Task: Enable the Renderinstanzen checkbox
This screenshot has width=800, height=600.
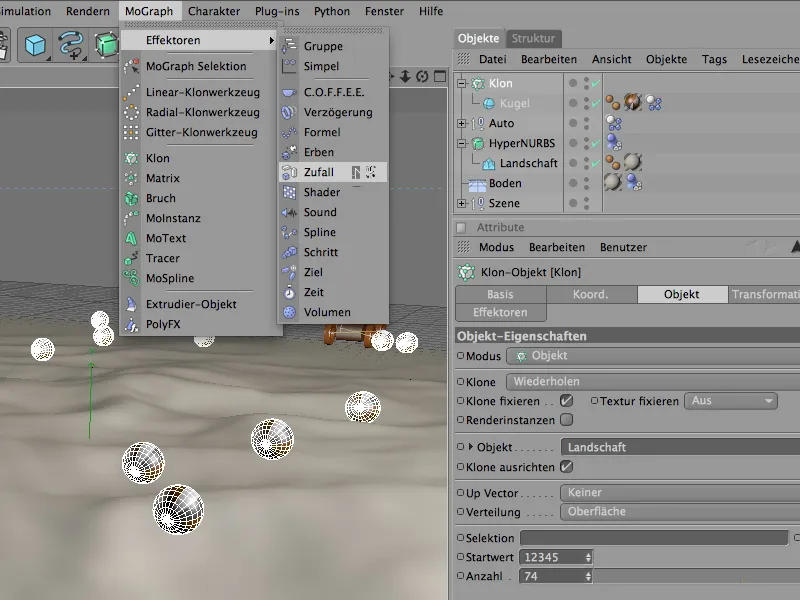Action: (x=566, y=420)
